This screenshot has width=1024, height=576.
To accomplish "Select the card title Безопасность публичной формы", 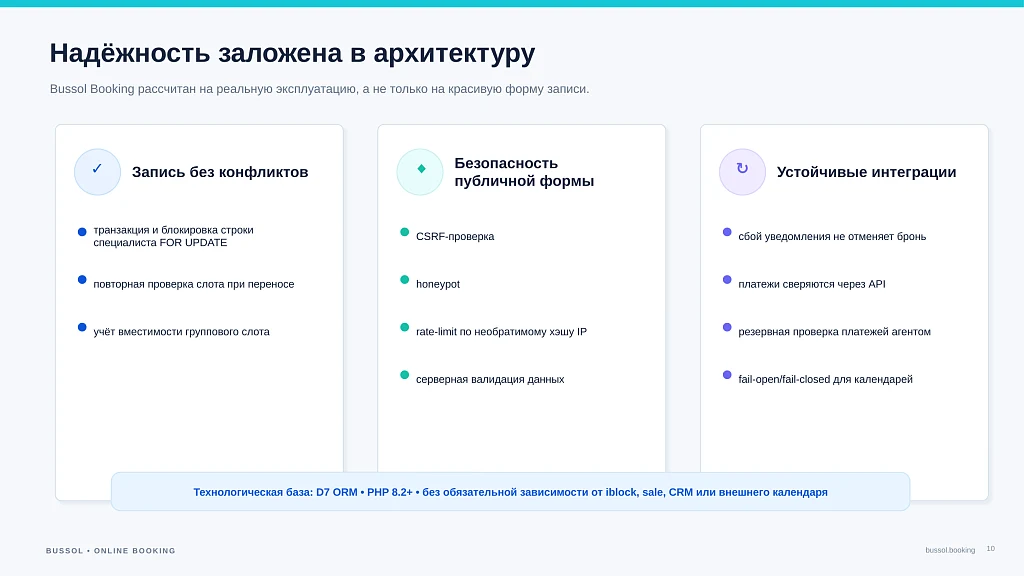I will pos(524,172).
